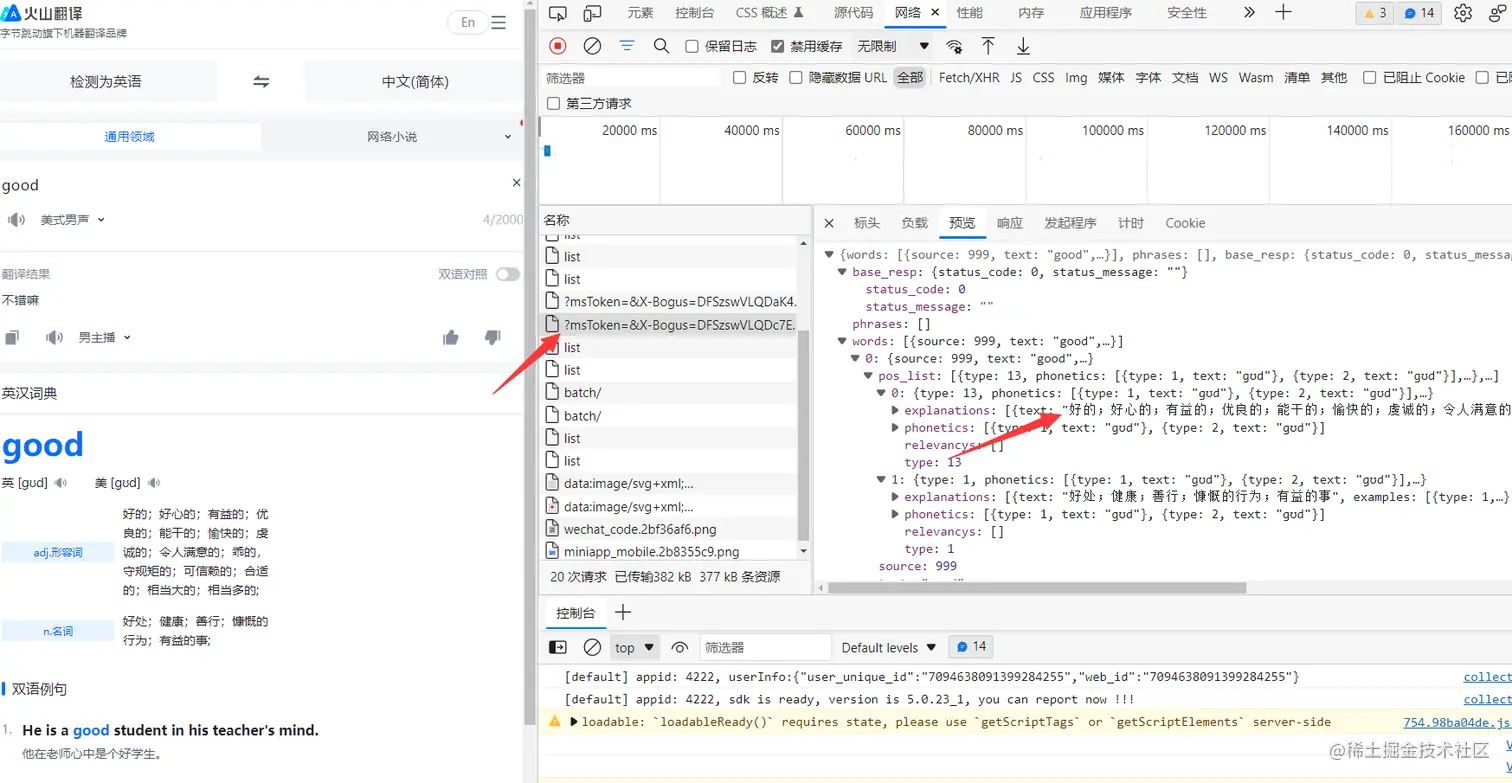
Task: Open the 无限制 throttling dropdown
Action: click(x=893, y=46)
